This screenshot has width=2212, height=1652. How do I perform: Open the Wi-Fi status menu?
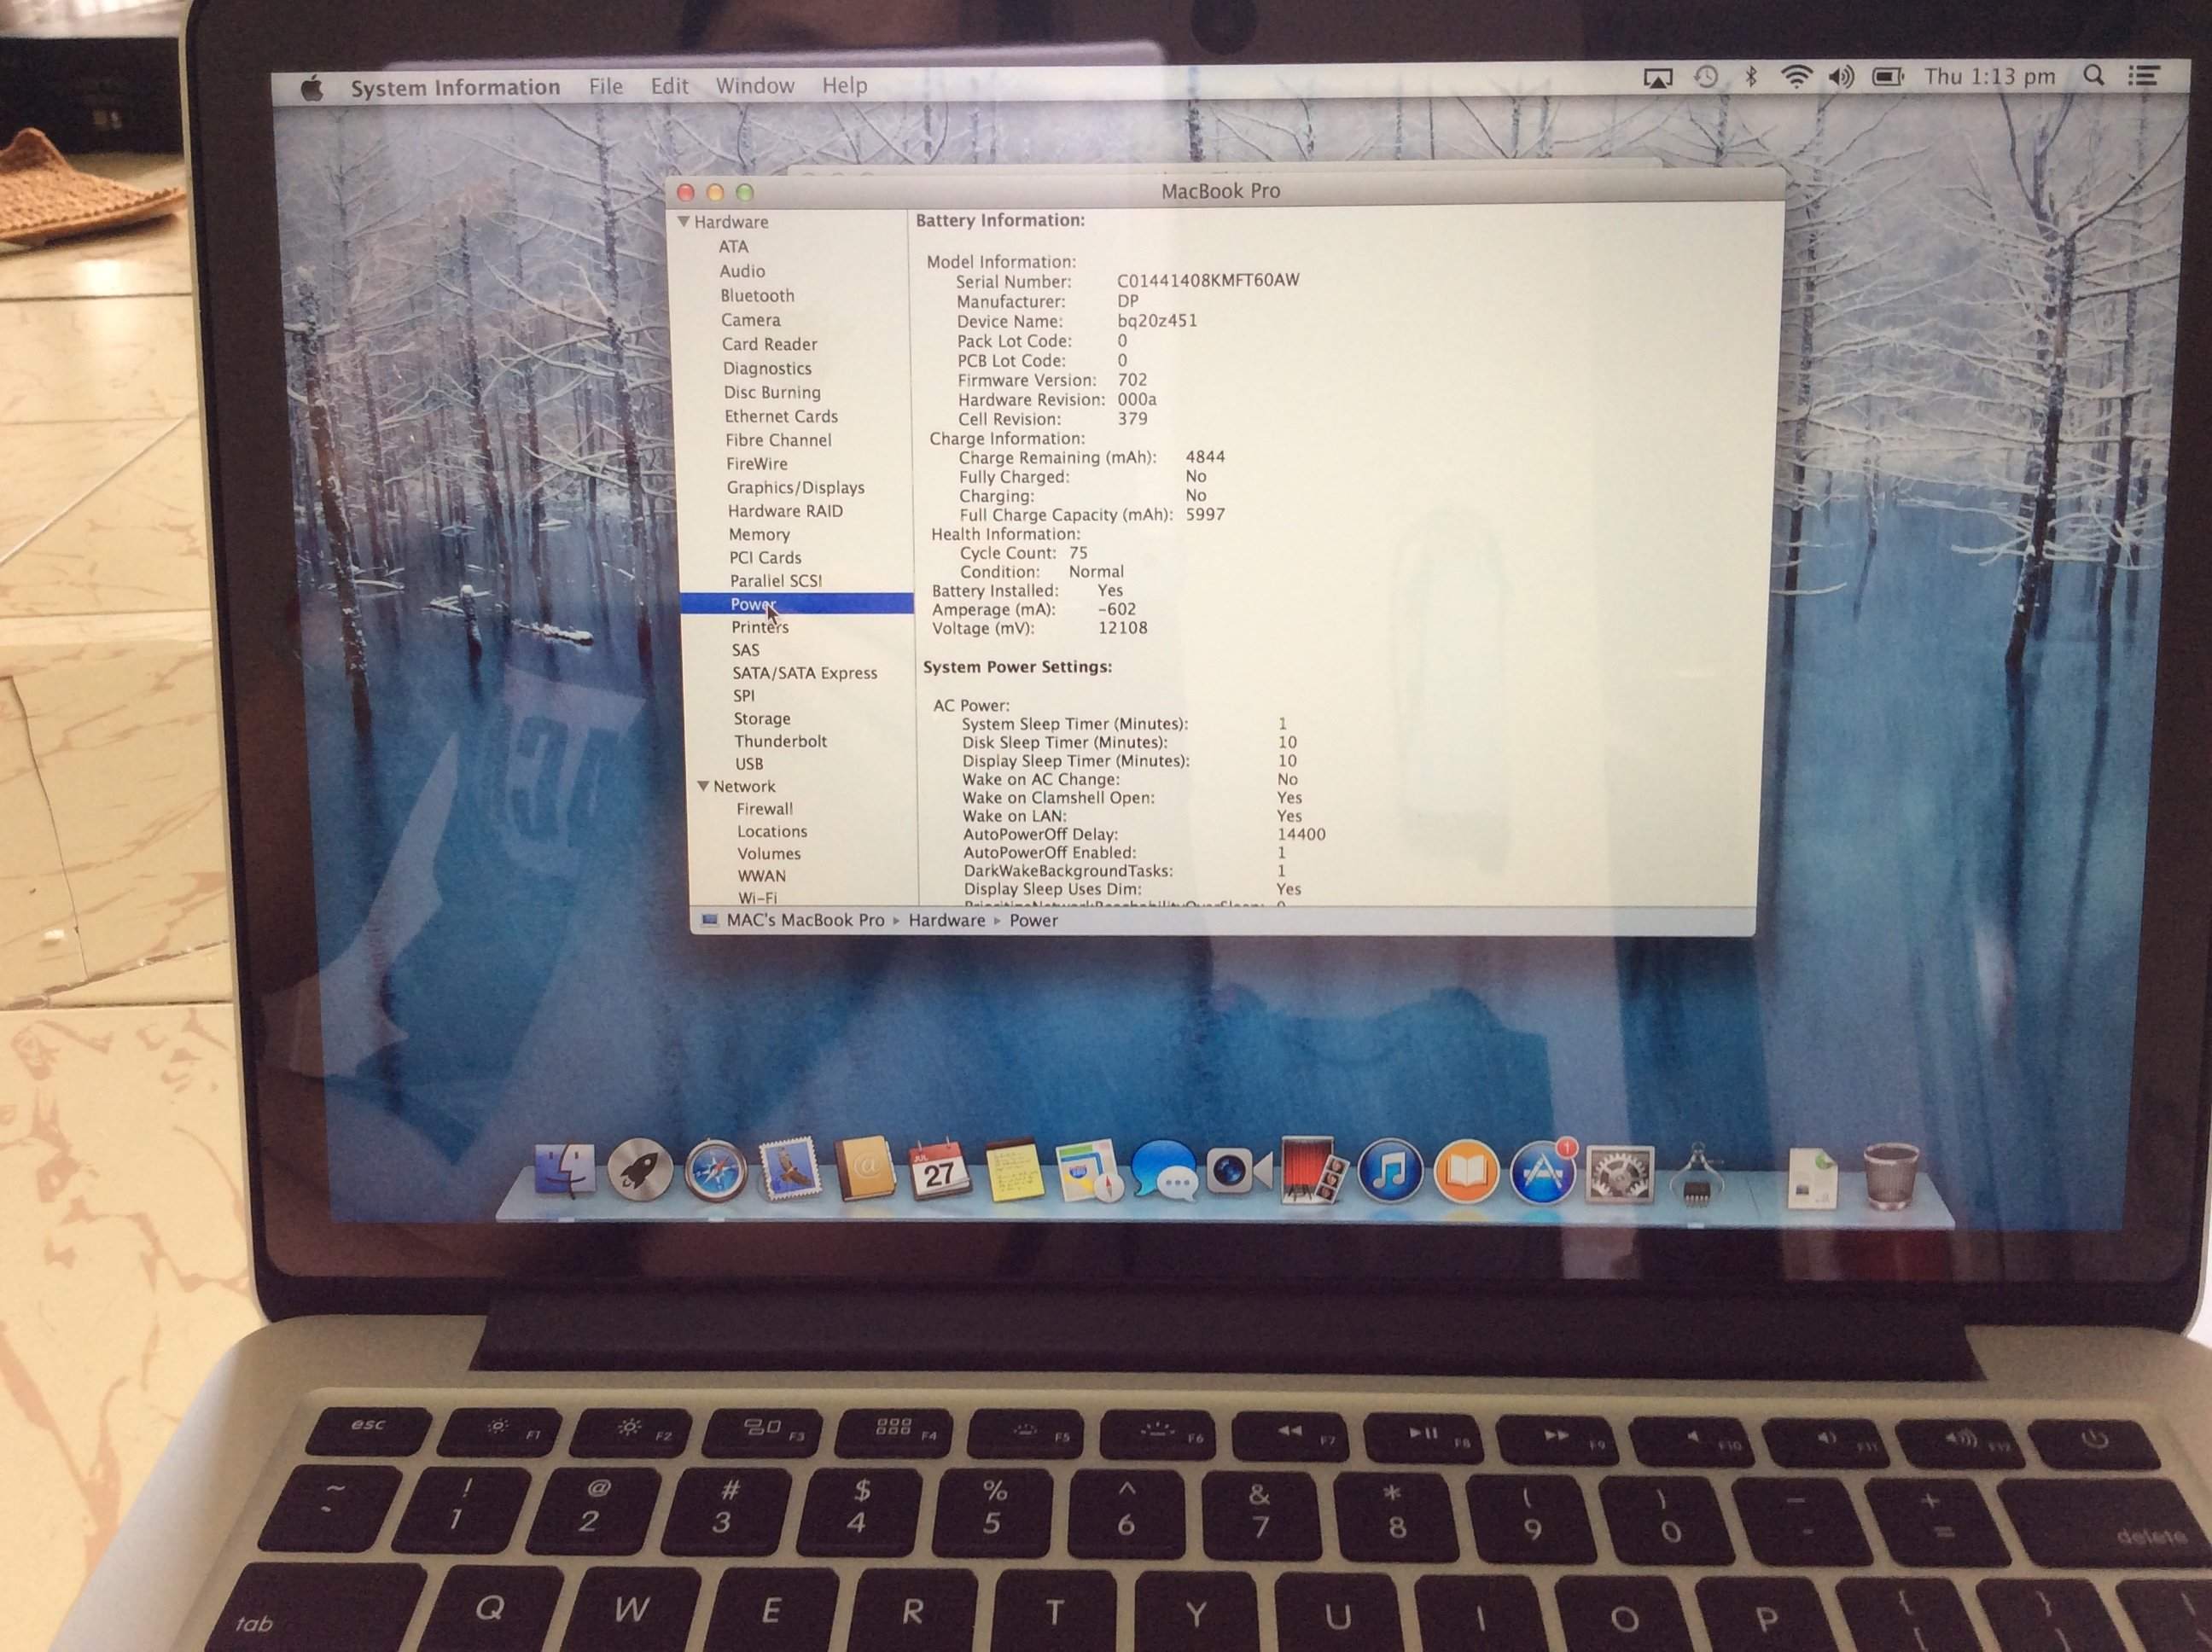coord(1796,76)
